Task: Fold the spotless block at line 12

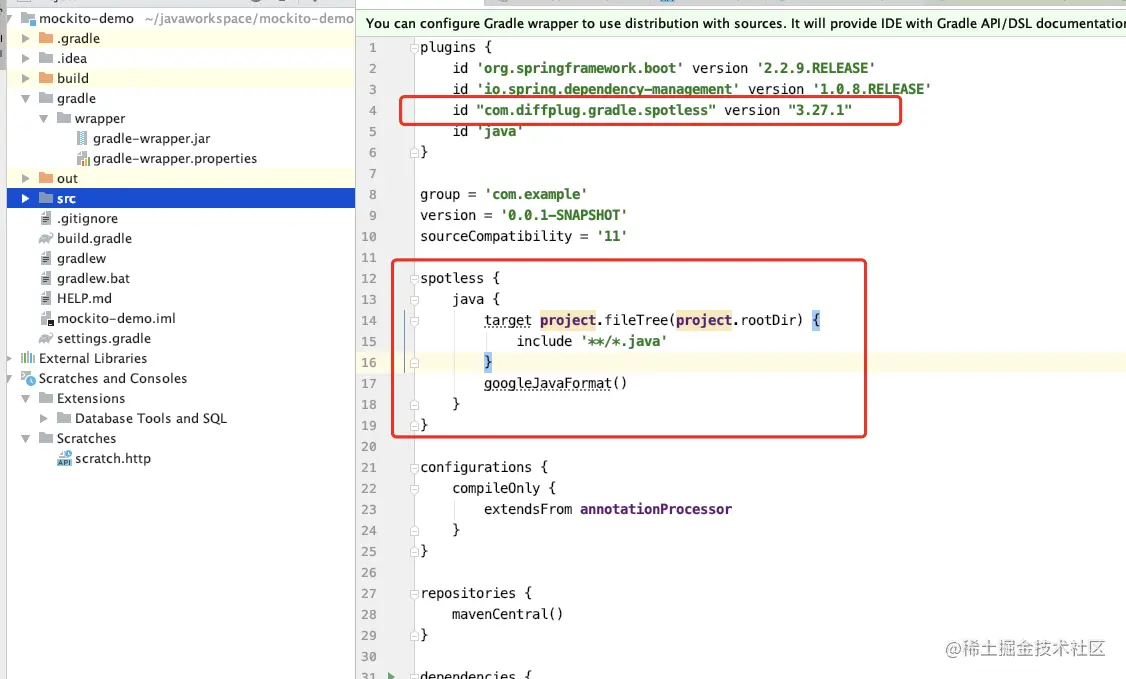Action: pos(414,278)
